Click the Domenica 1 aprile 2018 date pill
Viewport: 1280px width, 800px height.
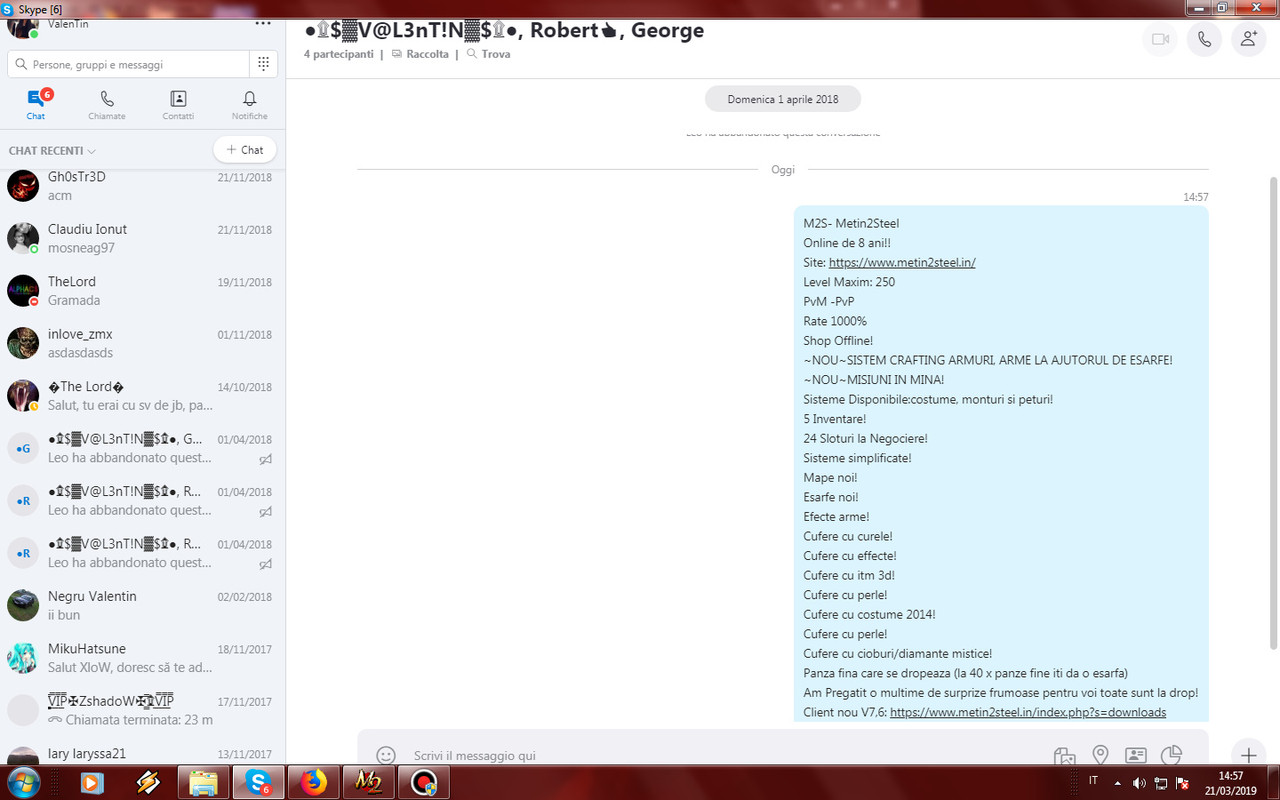(x=783, y=99)
